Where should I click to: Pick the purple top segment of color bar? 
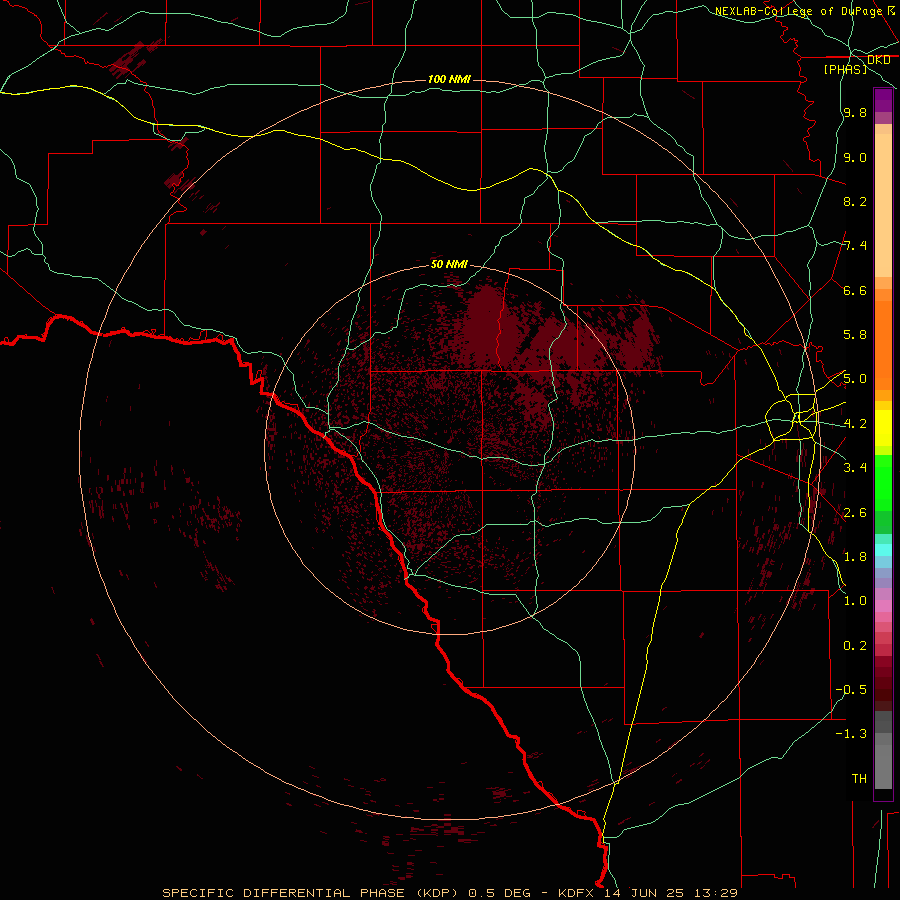tap(883, 100)
